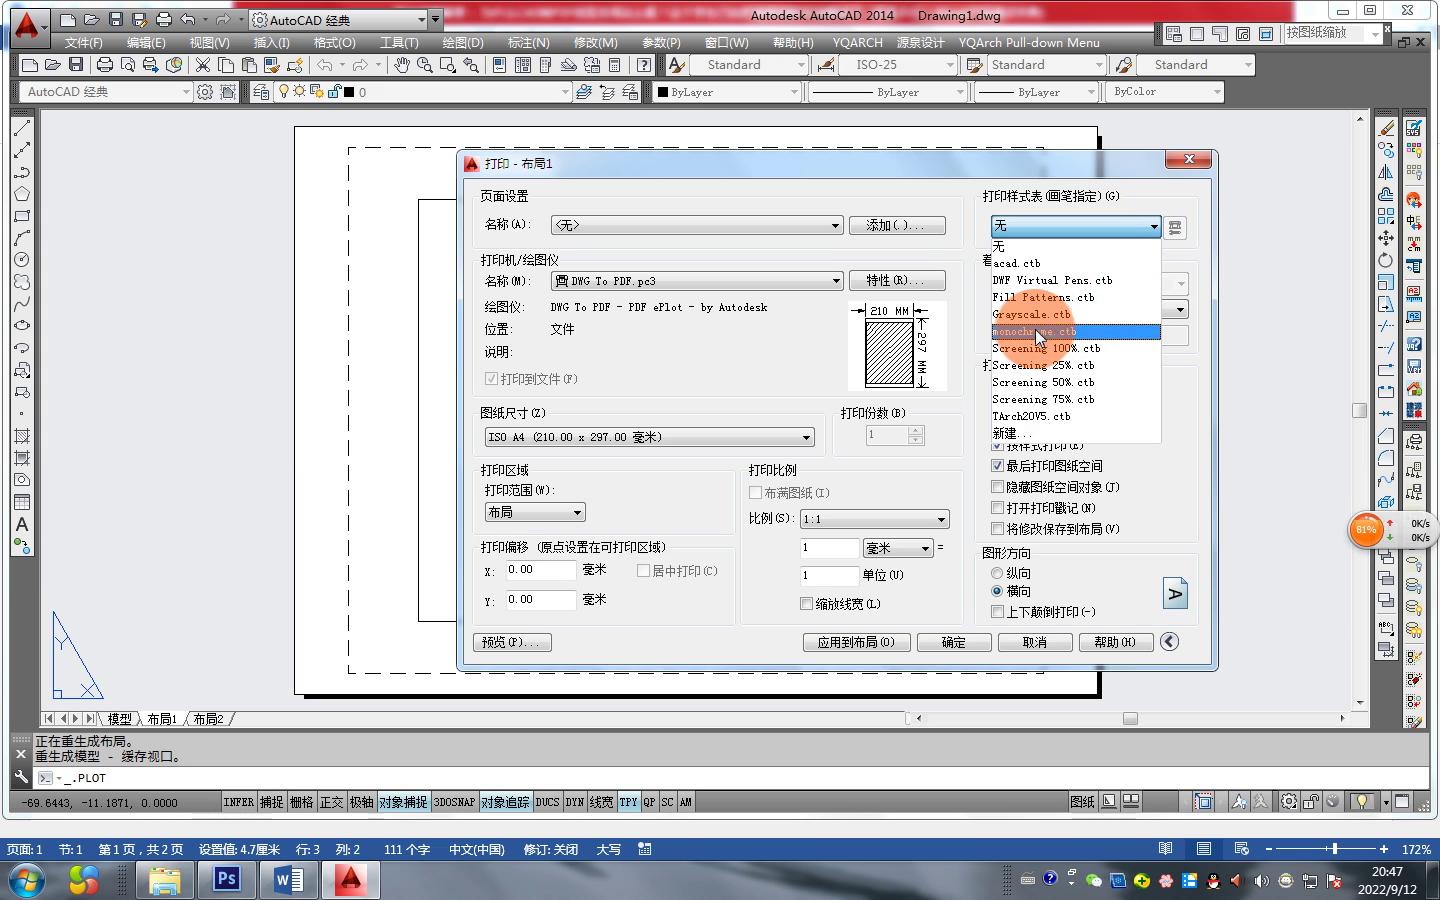This screenshot has height=900, width=1440.
Task: Click the plot style table editor icon
Action: pyautogui.click(x=1175, y=227)
